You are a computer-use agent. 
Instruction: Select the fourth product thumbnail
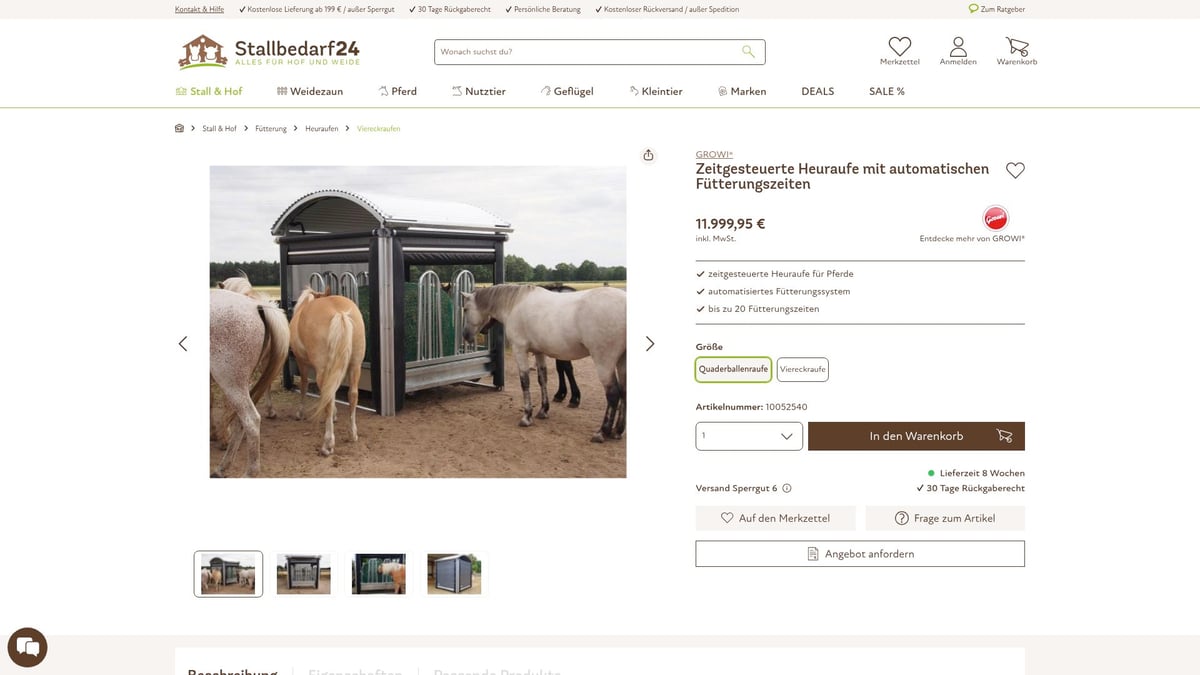(x=454, y=574)
